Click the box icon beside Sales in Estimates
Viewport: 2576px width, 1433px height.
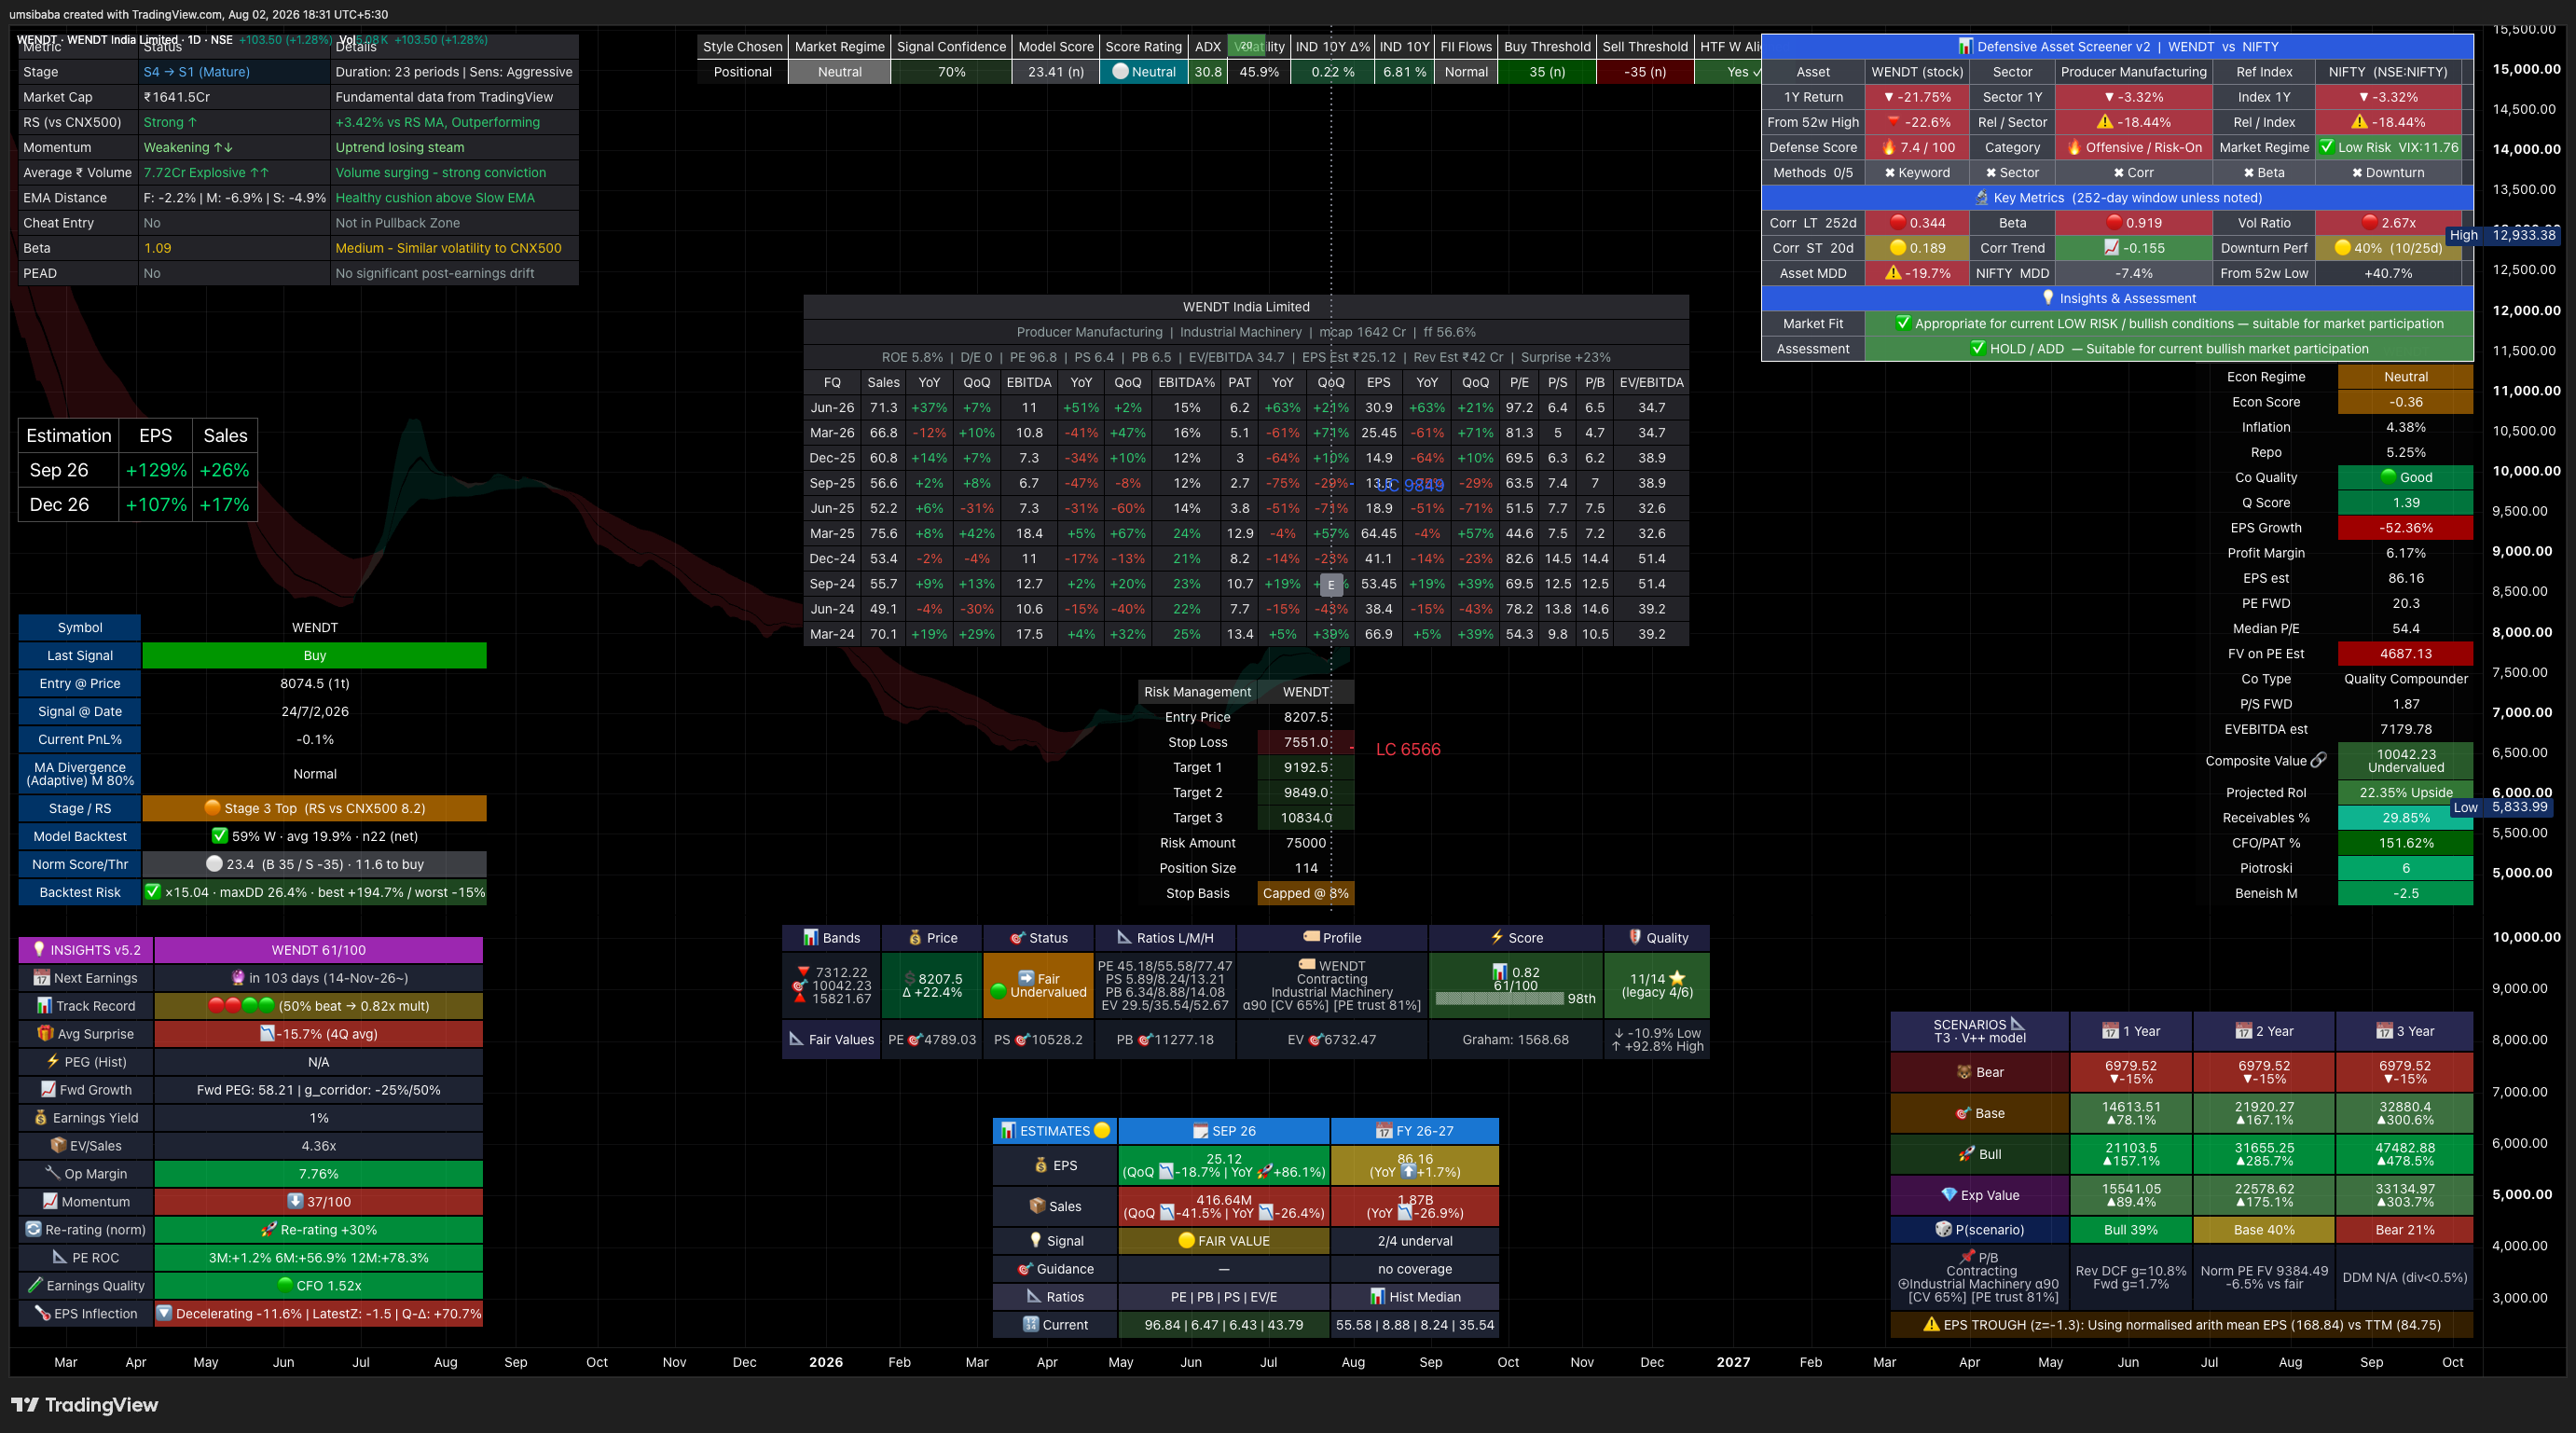click(x=1037, y=1205)
